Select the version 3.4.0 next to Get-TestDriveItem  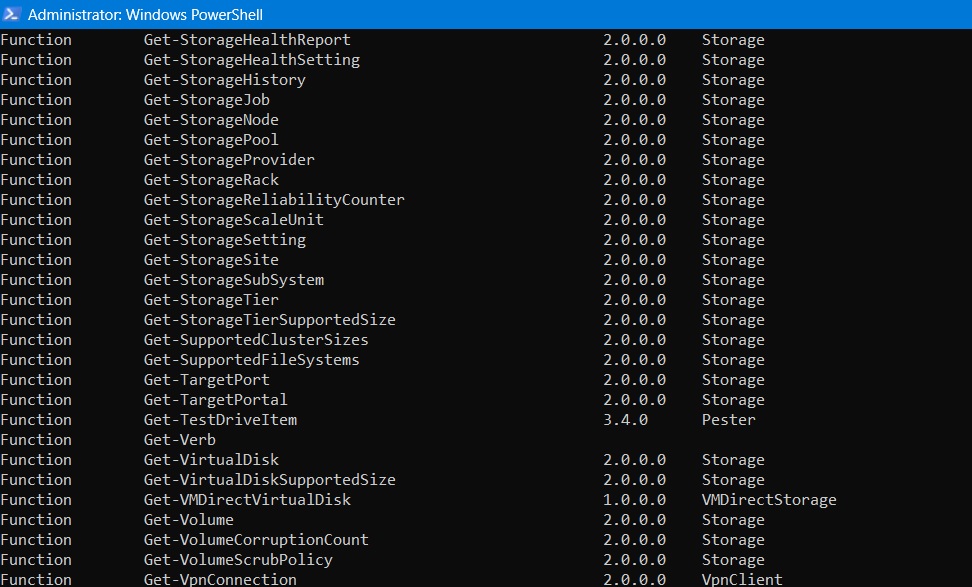(625, 419)
